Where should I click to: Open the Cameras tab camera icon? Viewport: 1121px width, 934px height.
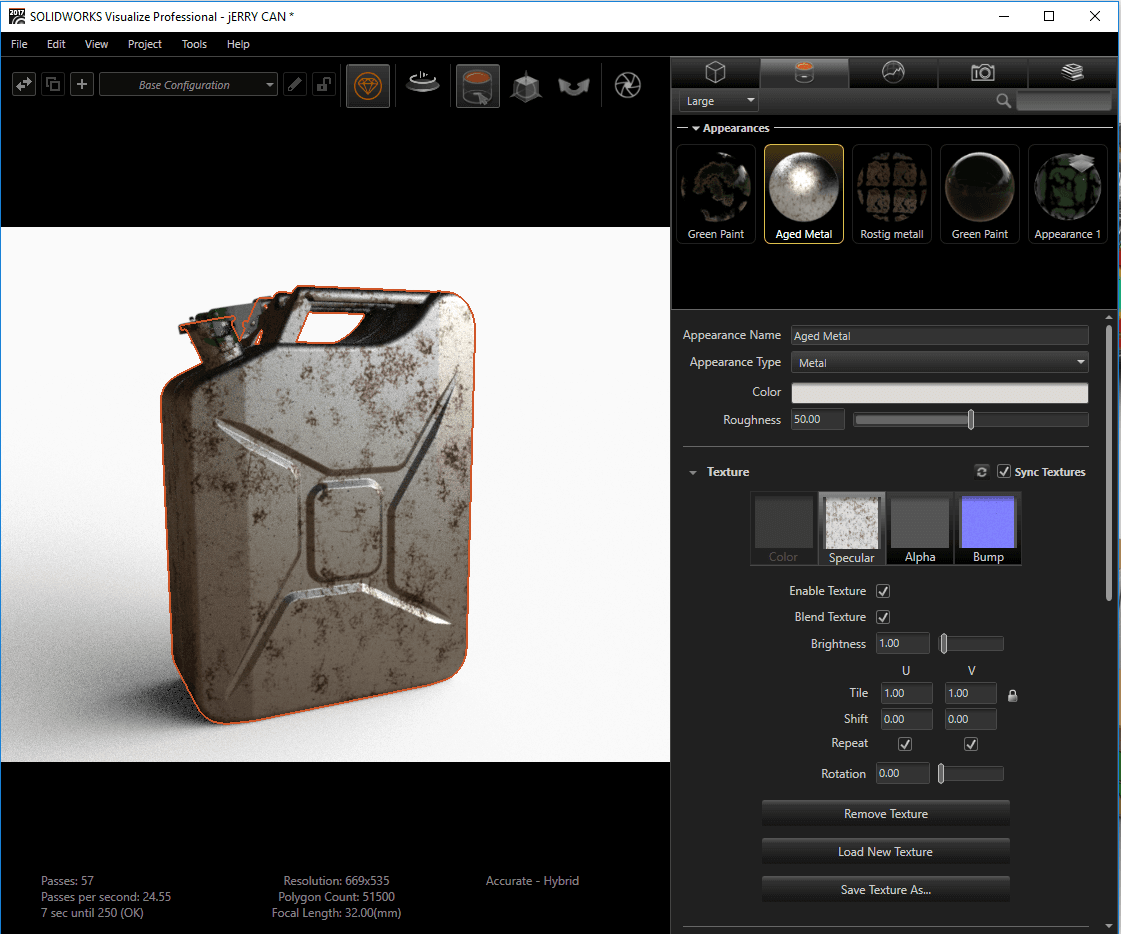click(x=982, y=72)
